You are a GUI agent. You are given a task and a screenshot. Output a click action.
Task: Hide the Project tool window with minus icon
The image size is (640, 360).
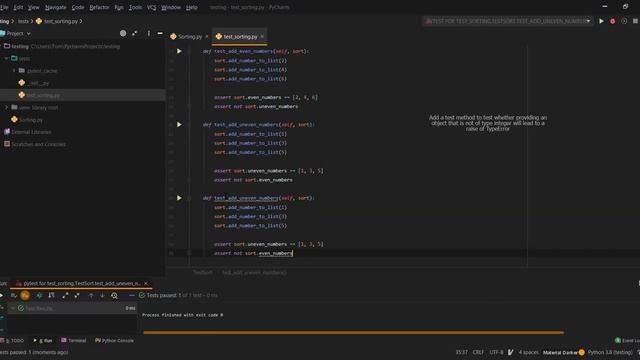[160, 33]
